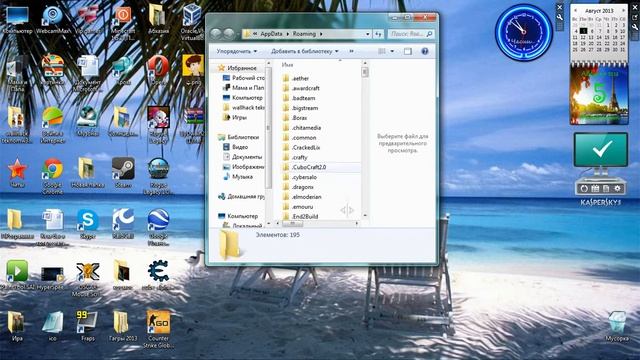Open Kaspersky gadget settings gear
The image size is (640, 360).
[x=617, y=189]
